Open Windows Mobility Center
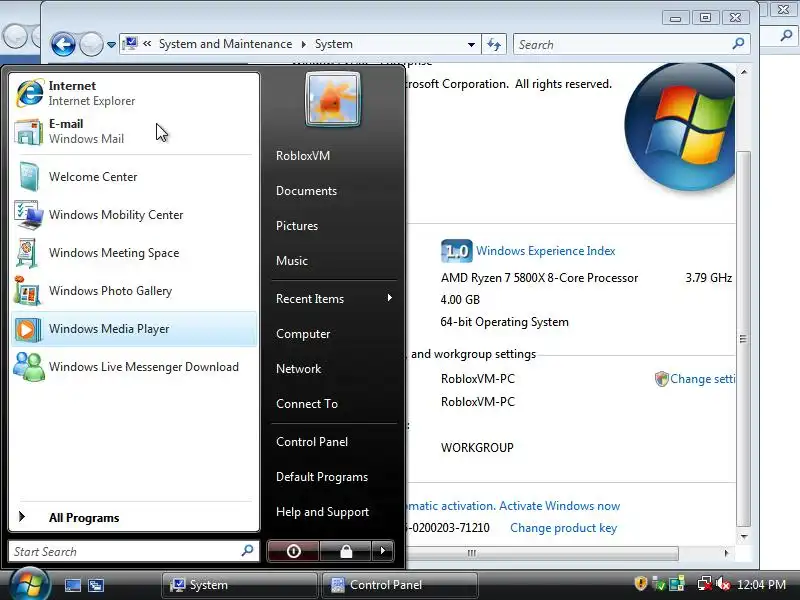This screenshot has width=800, height=600. pyautogui.click(x=134, y=215)
